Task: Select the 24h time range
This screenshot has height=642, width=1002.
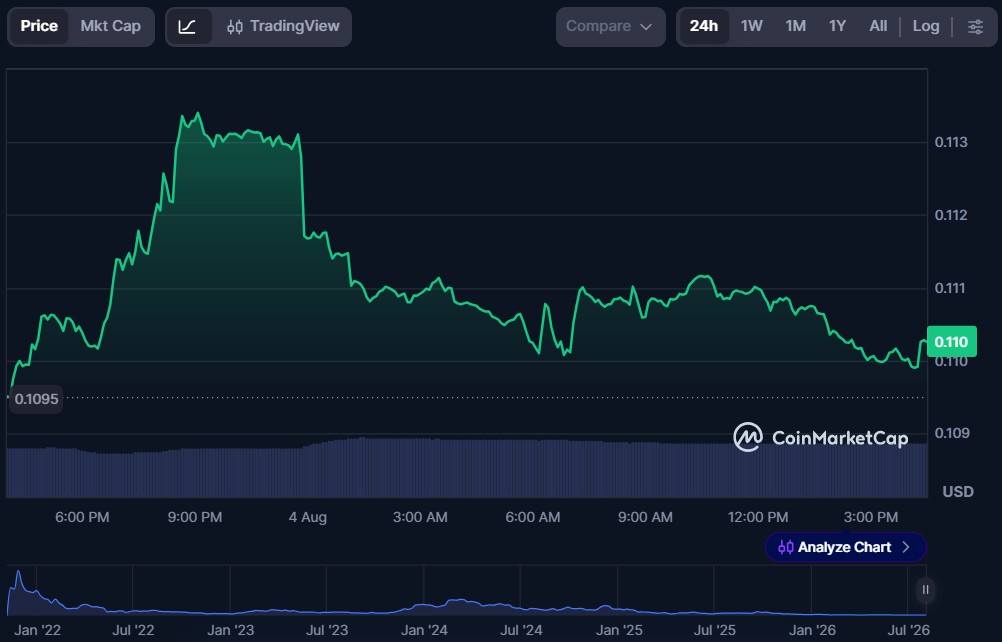Action: pos(704,26)
